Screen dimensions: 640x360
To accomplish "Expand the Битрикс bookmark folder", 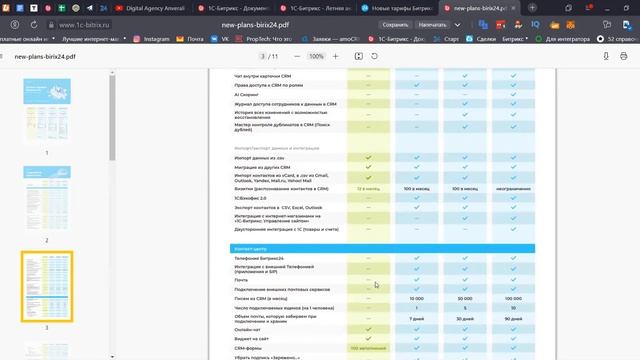I will [x=515, y=39].
